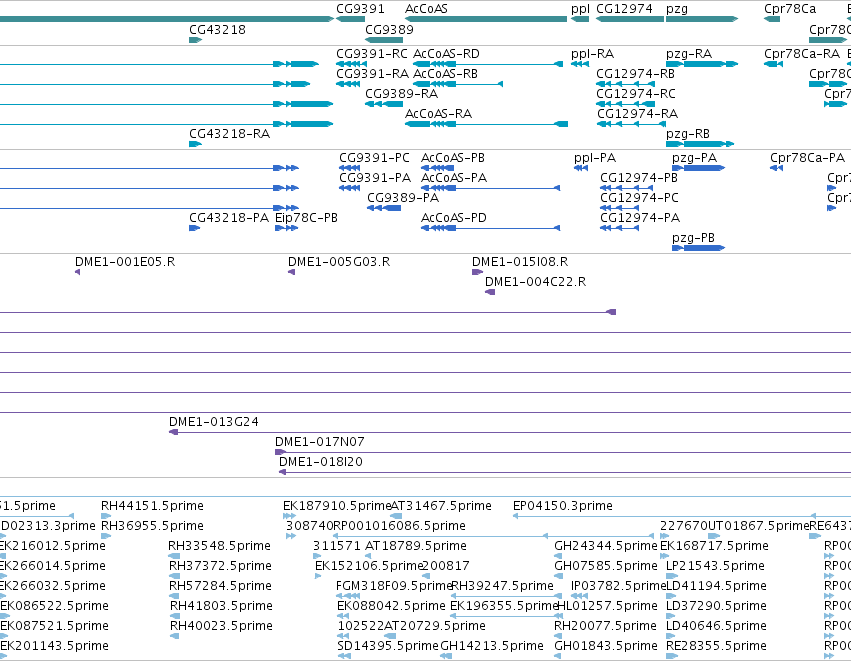Select EST RE28355.5prime
This screenshot has width=851, height=661.
(672, 656)
